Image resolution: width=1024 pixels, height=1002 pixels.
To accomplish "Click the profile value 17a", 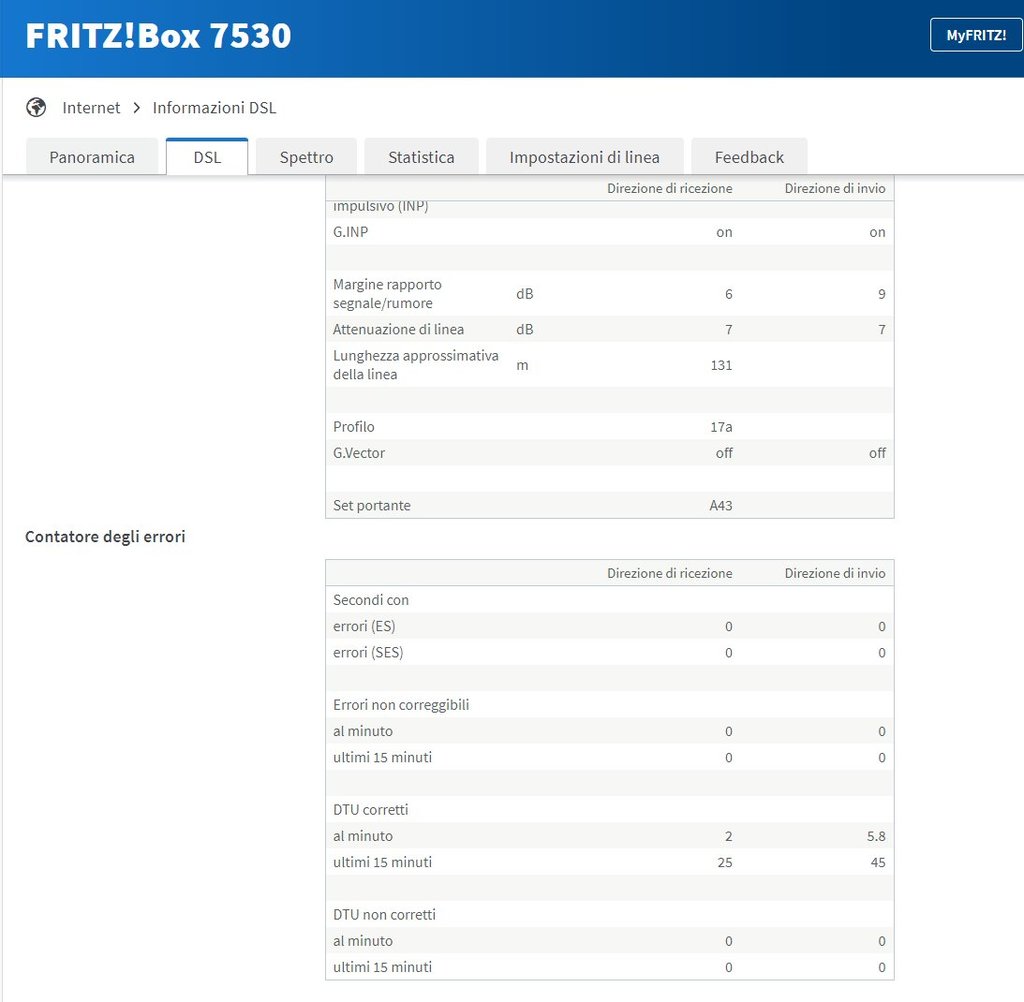I will pyautogui.click(x=721, y=427).
